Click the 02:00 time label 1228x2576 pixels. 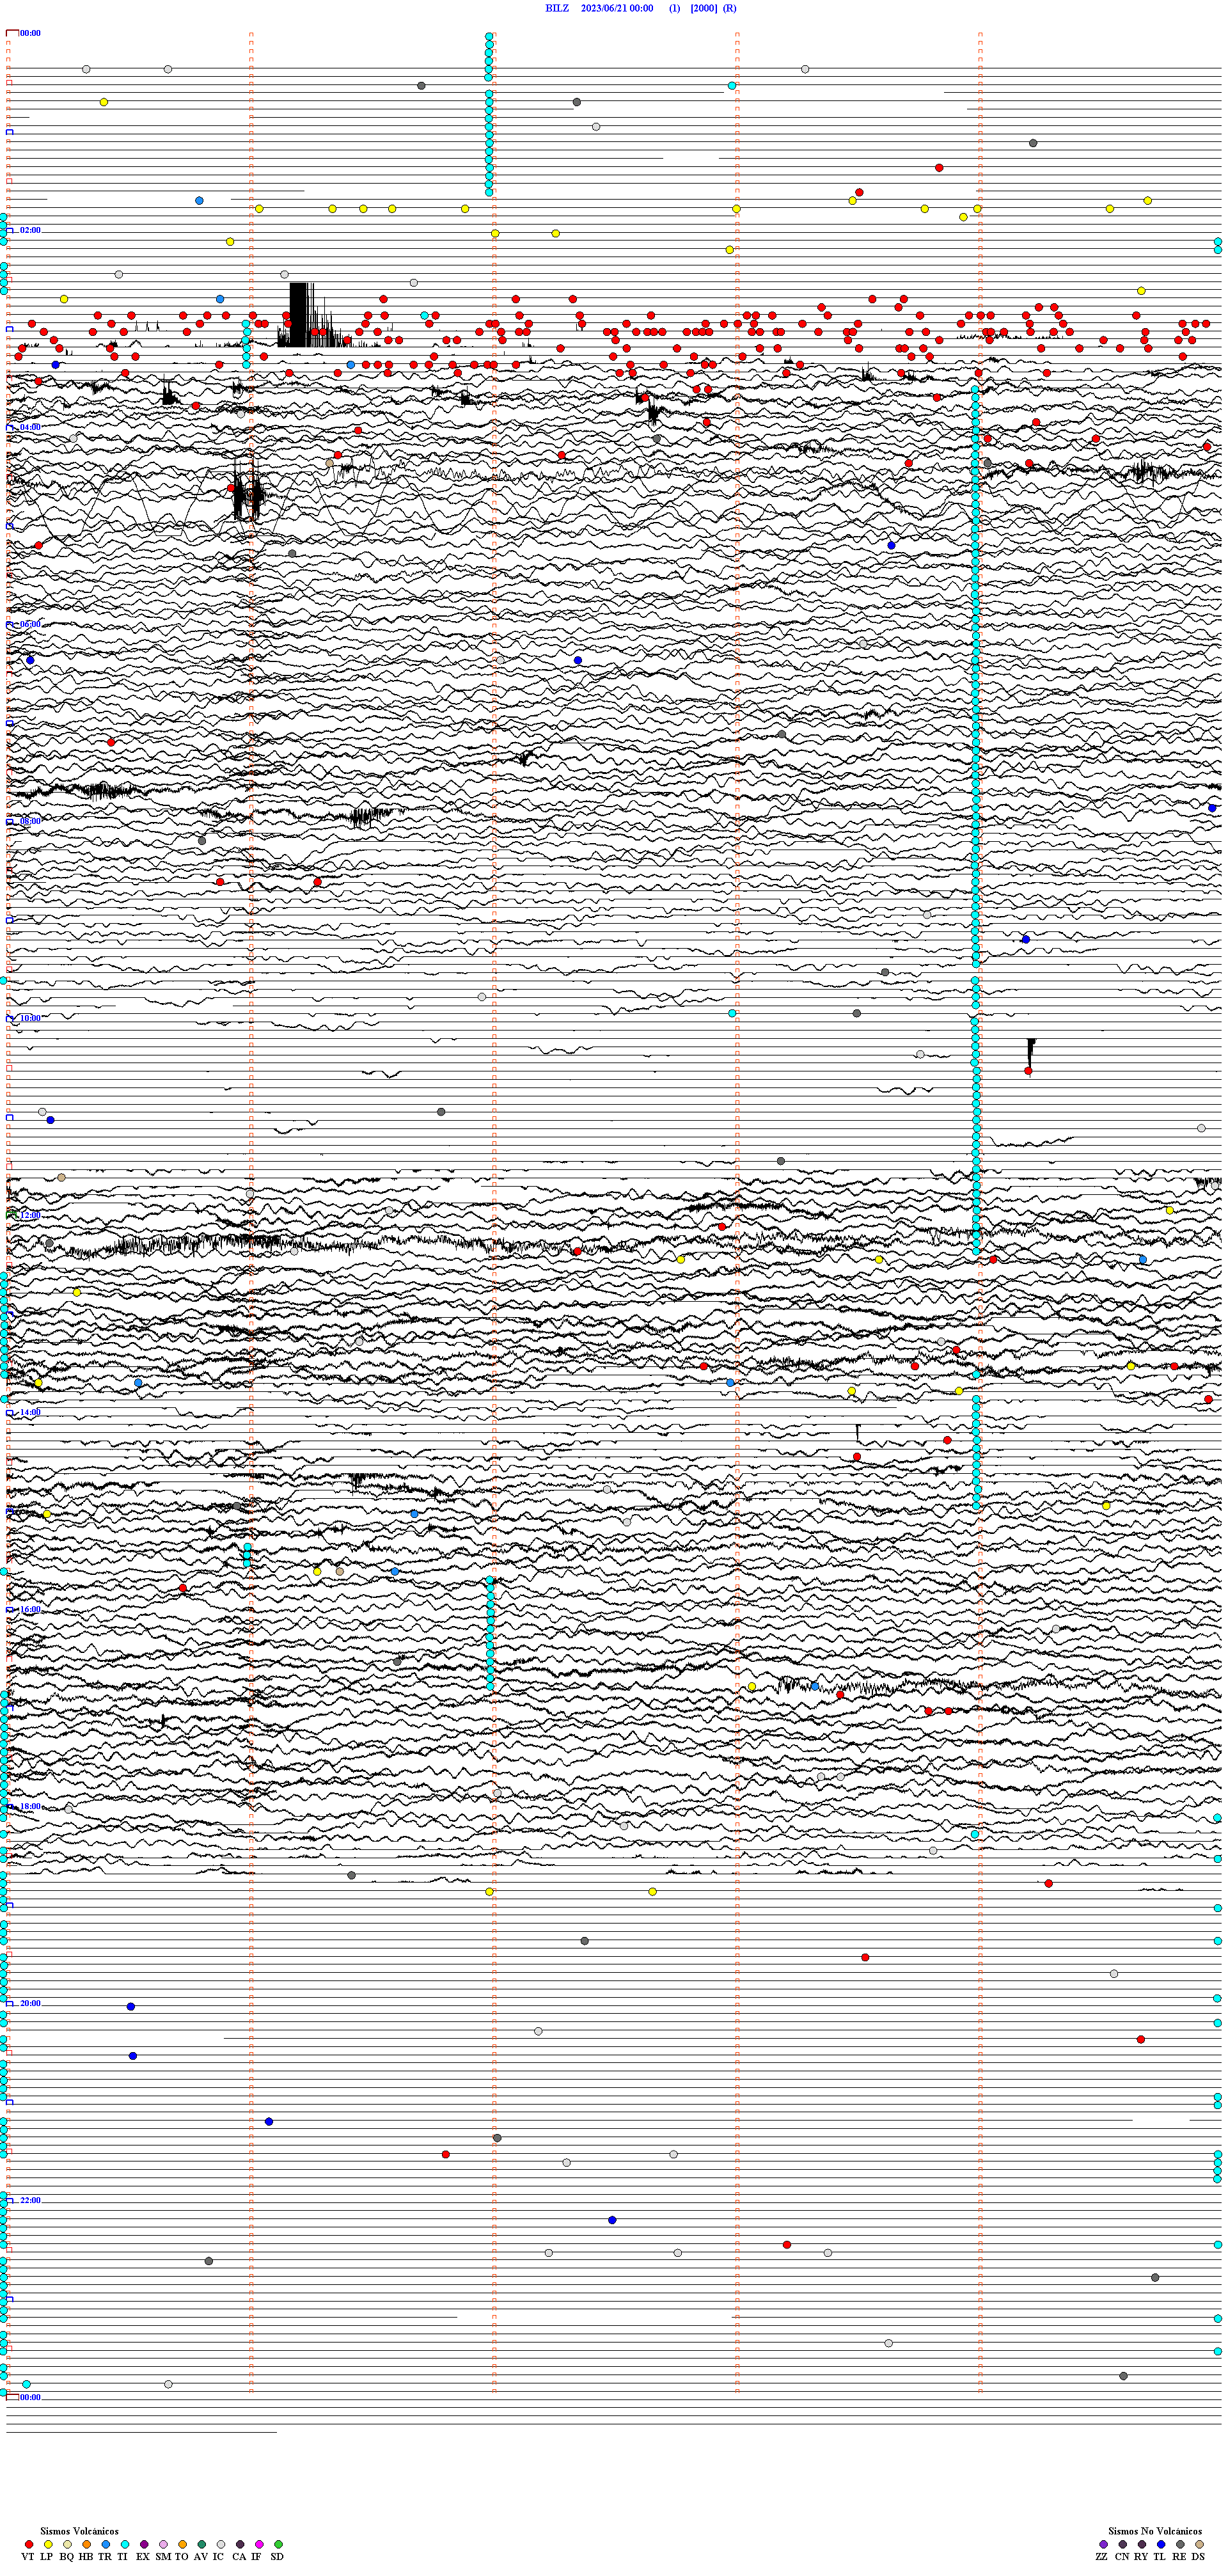(30, 230)
